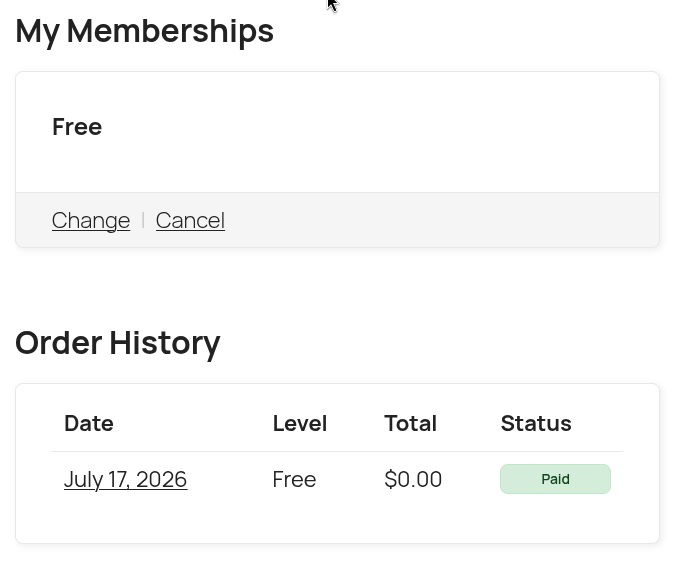This screenshot has width=675, height=567.
Task: Click the Level column header
Action: point(300,423)
